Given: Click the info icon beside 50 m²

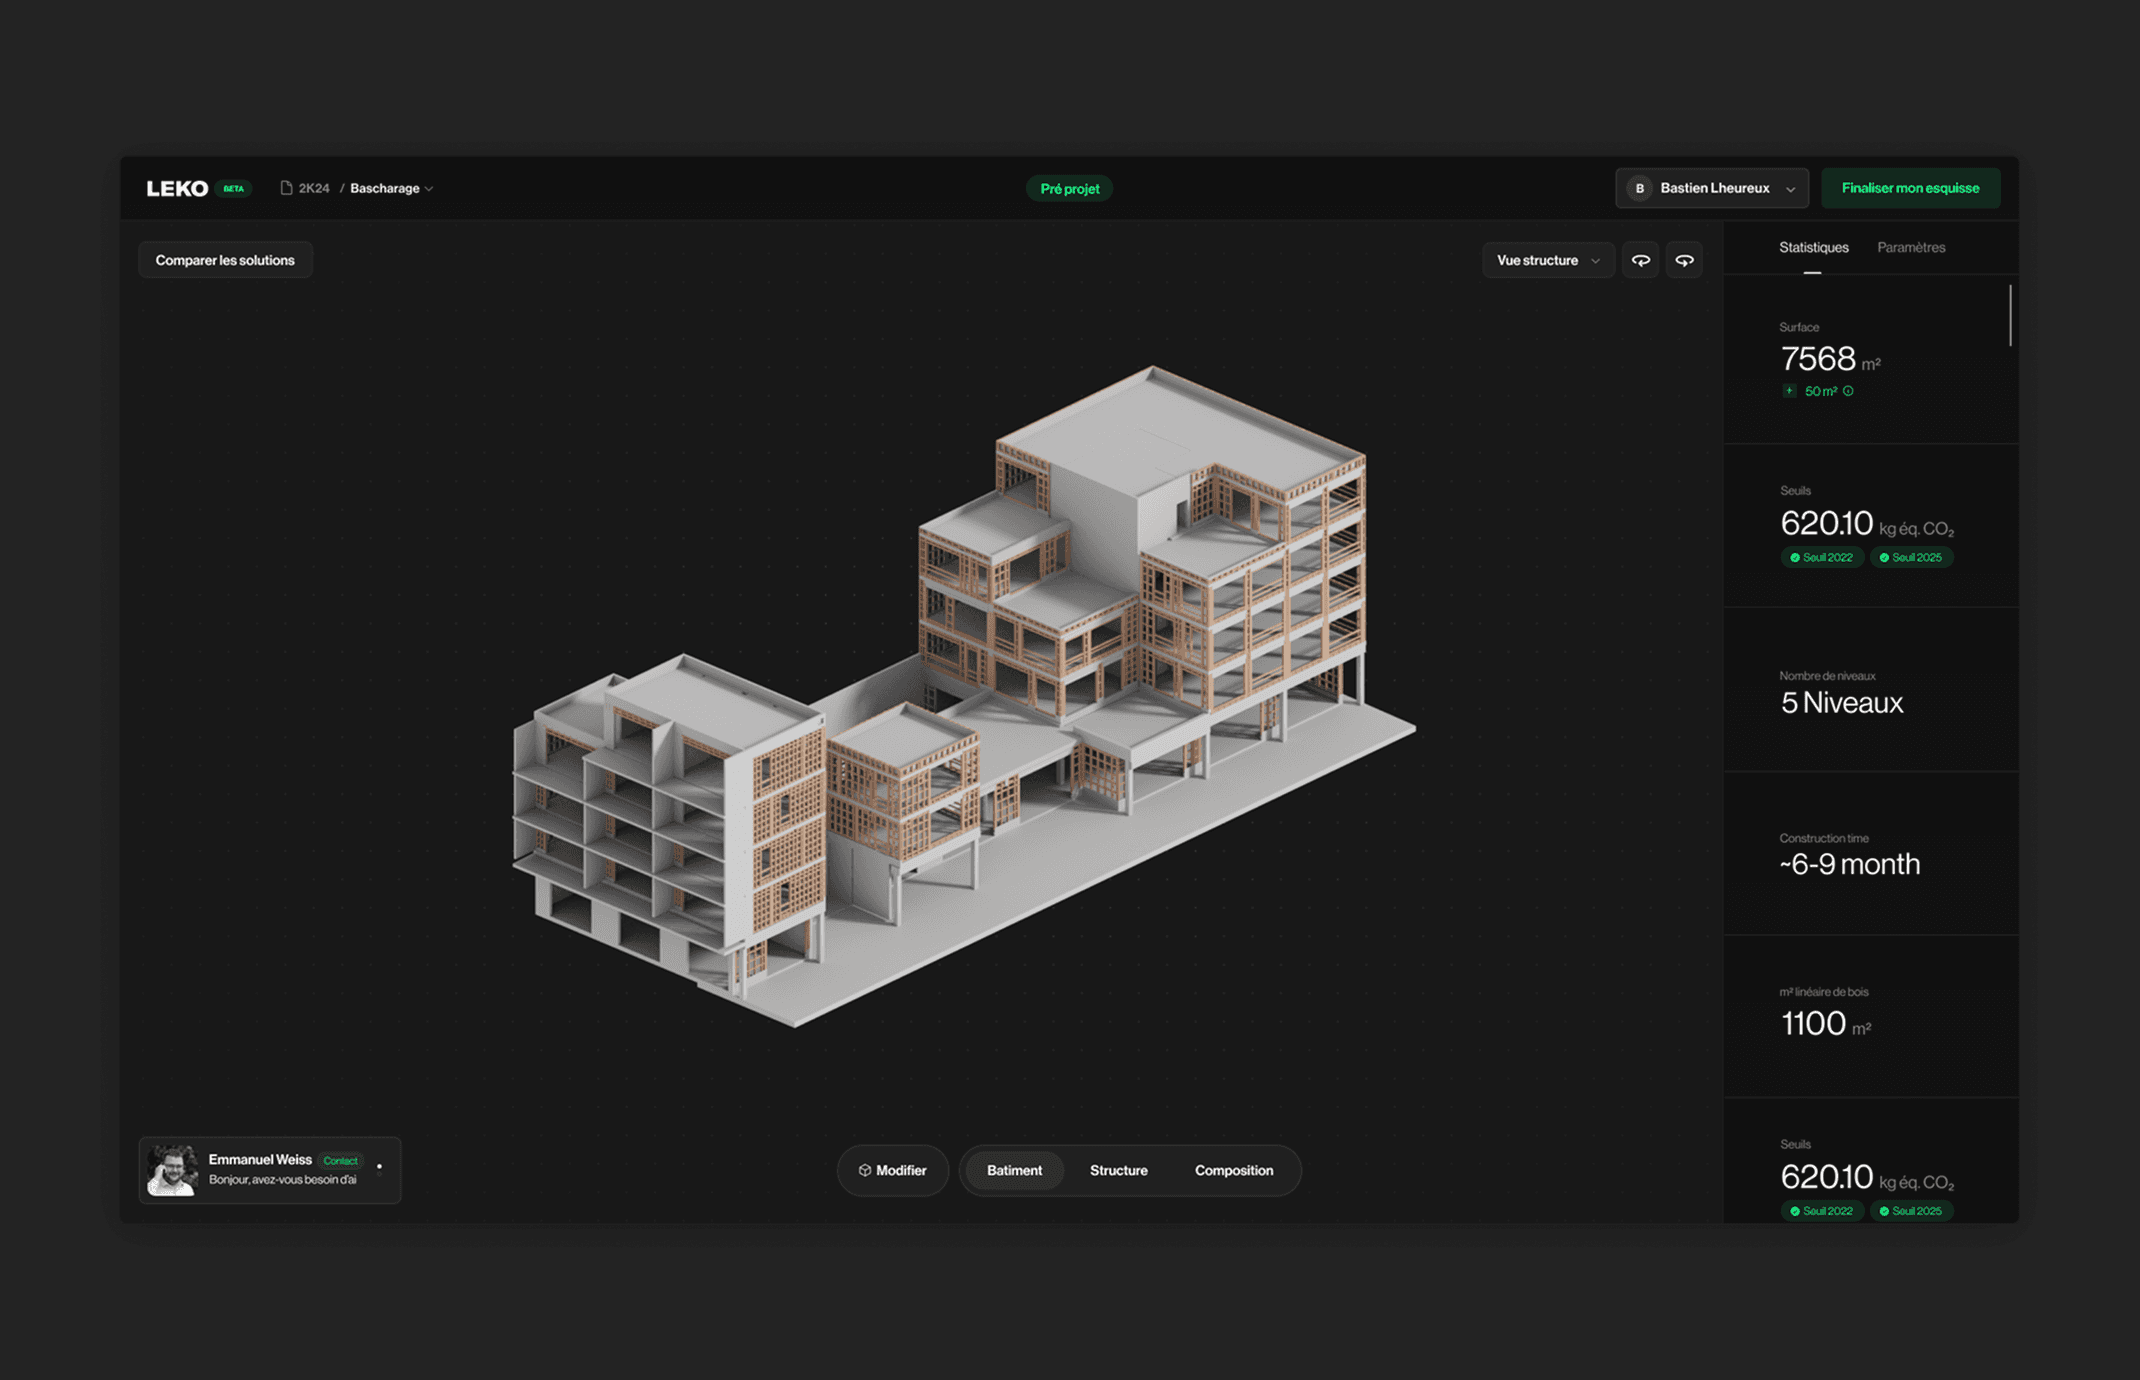Looking at the screenshot, I should (x=1848, y=391).
